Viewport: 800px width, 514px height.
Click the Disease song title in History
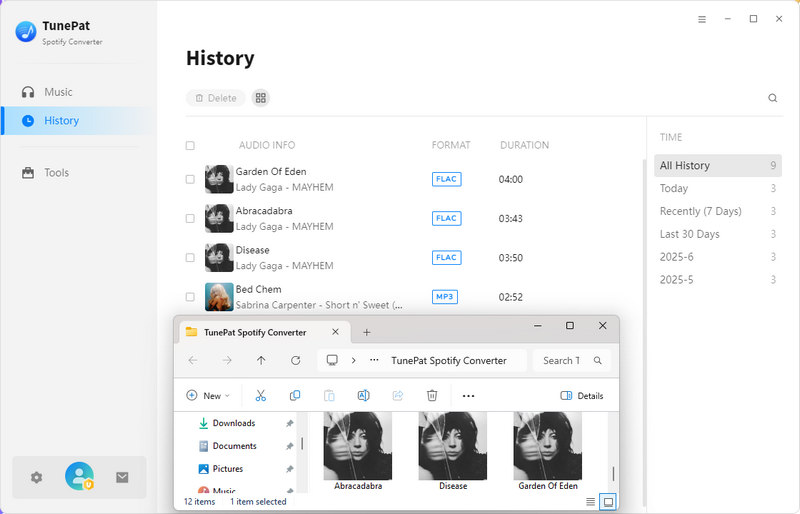[x=253, y=250]
